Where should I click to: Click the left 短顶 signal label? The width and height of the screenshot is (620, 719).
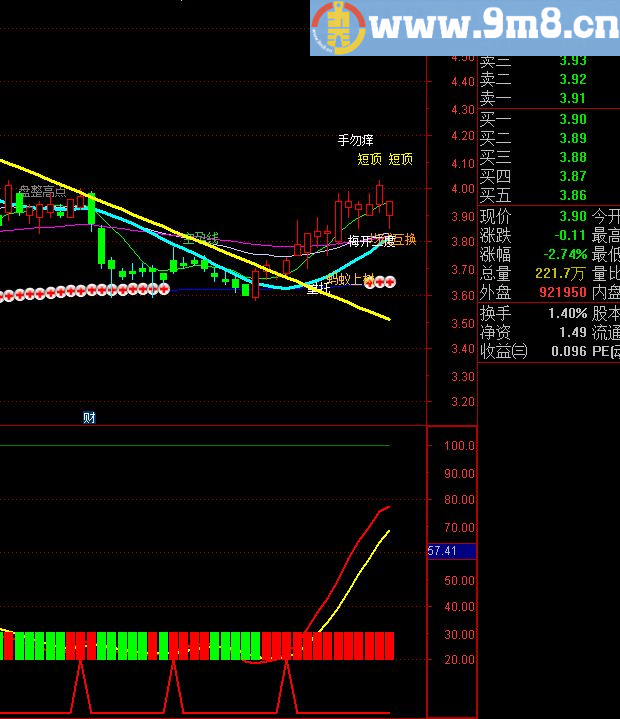pos(370,159)
